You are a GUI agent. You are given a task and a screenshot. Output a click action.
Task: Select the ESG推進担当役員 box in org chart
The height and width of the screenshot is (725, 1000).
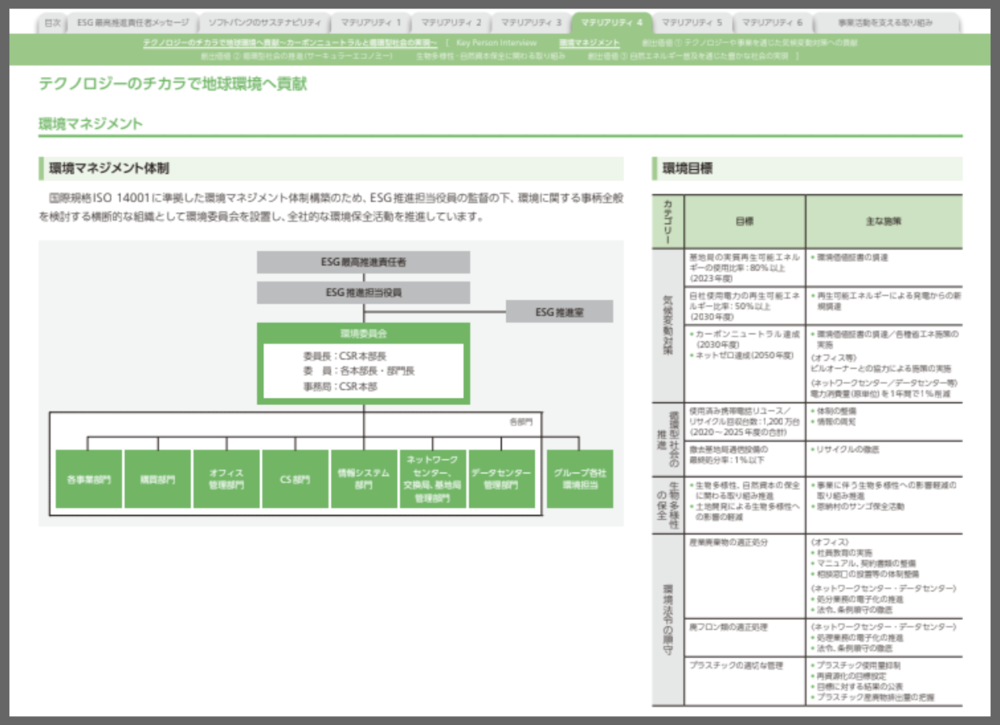363,292
